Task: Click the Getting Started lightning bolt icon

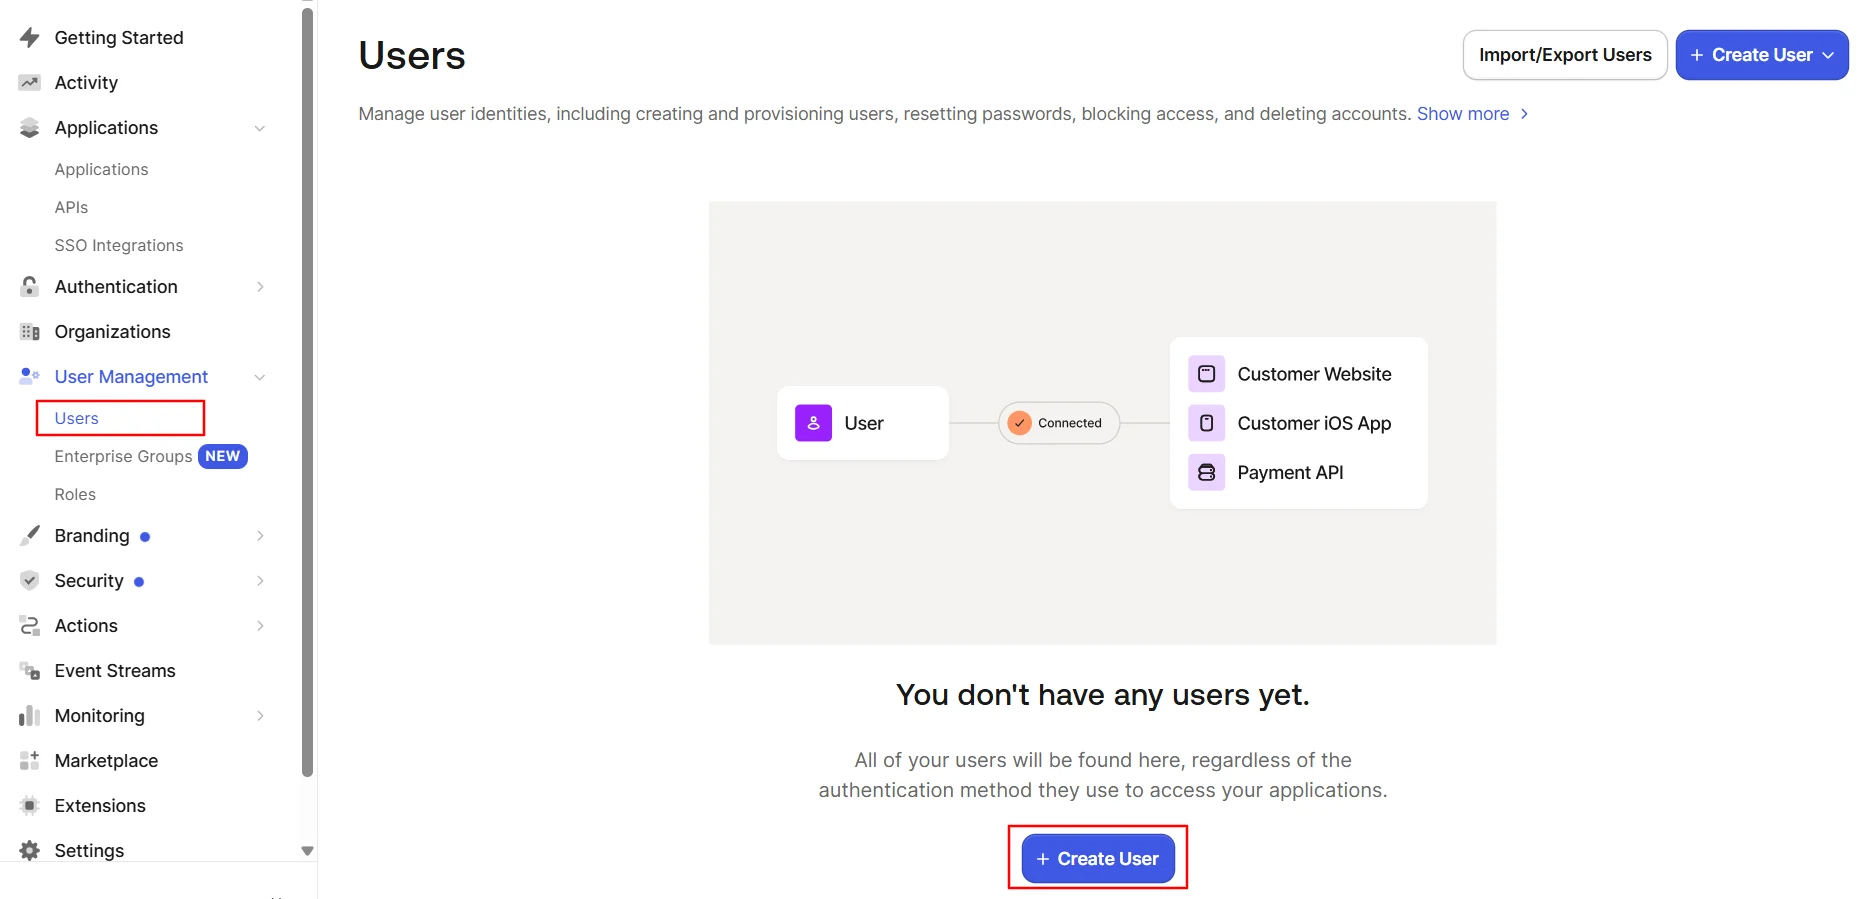Action: coord(30,38)
